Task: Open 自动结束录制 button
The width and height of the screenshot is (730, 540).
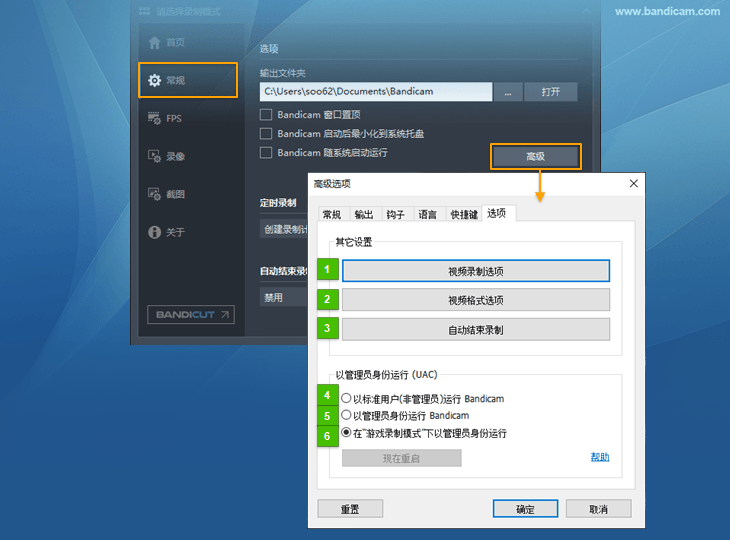Action: click(476, 330)
